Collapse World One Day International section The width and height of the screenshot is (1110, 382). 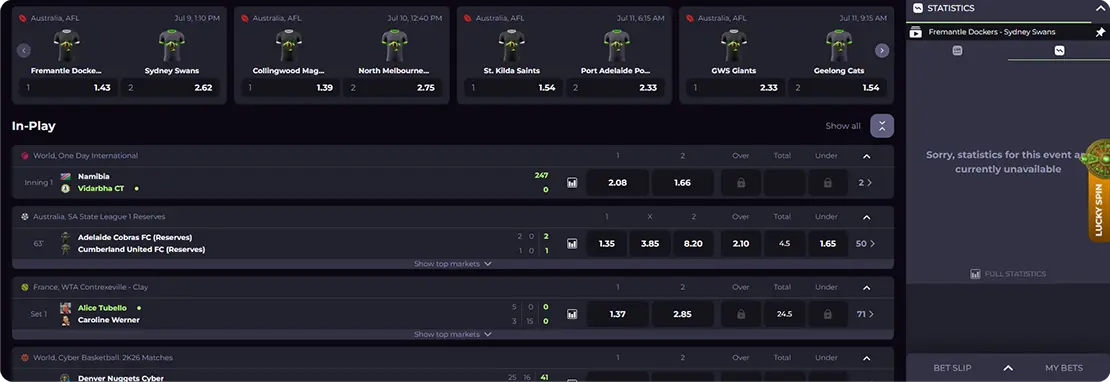(x=866, y=156)
